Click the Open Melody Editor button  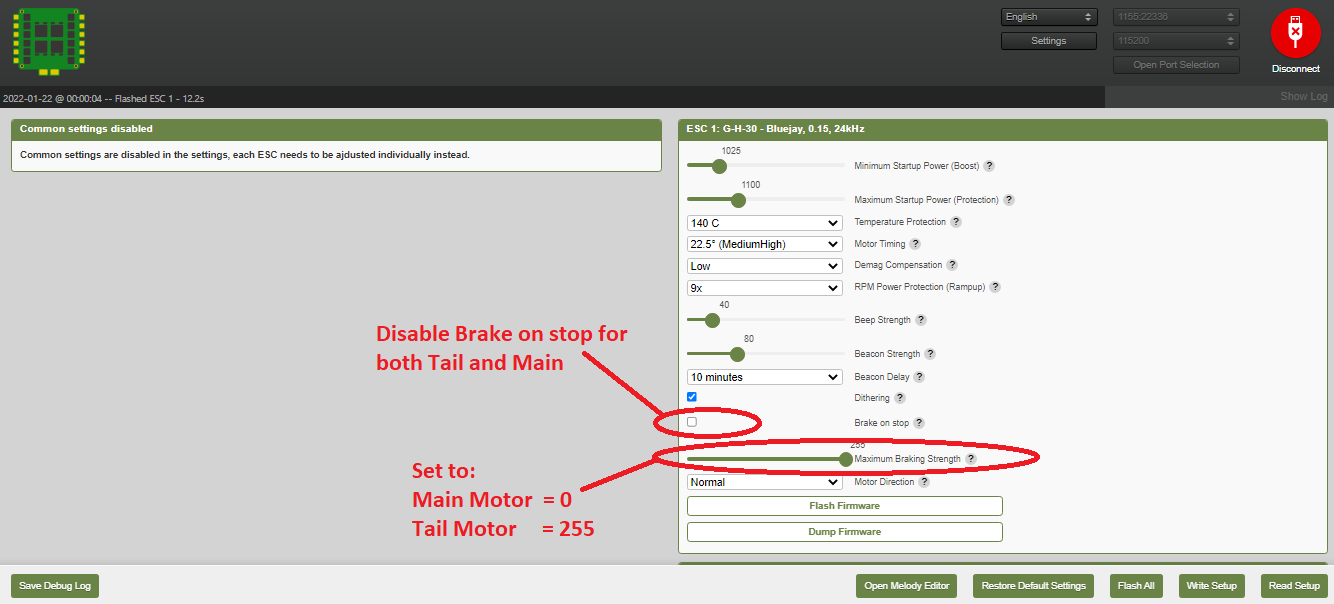(907, 586)
